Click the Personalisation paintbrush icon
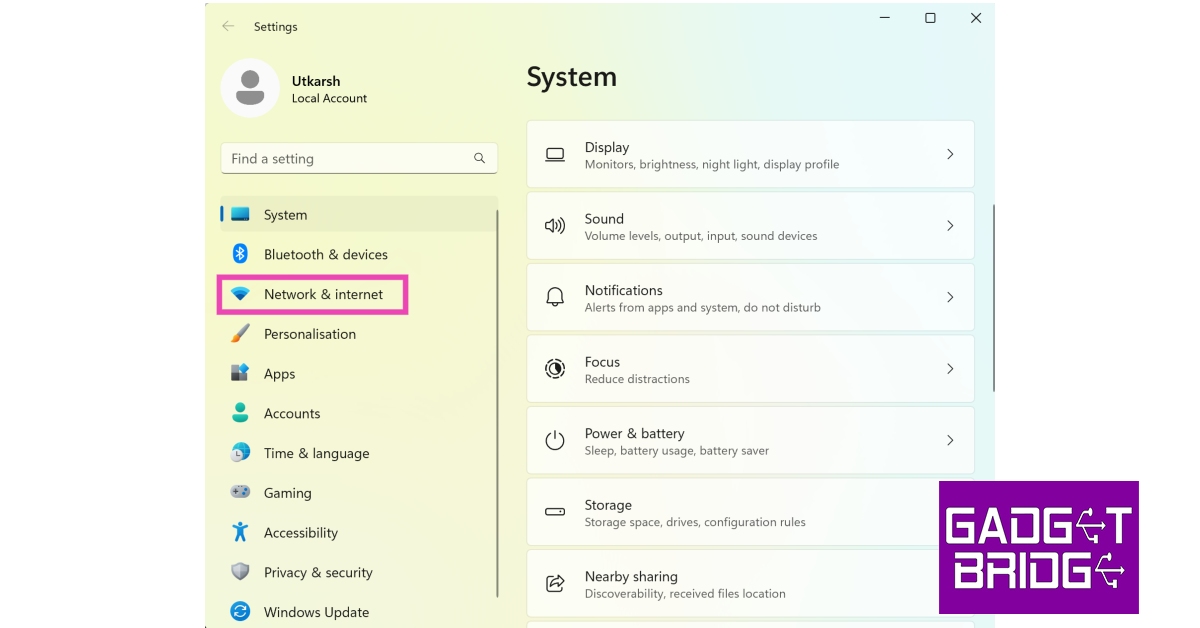The image size is (1200, 628). (240, 334)
